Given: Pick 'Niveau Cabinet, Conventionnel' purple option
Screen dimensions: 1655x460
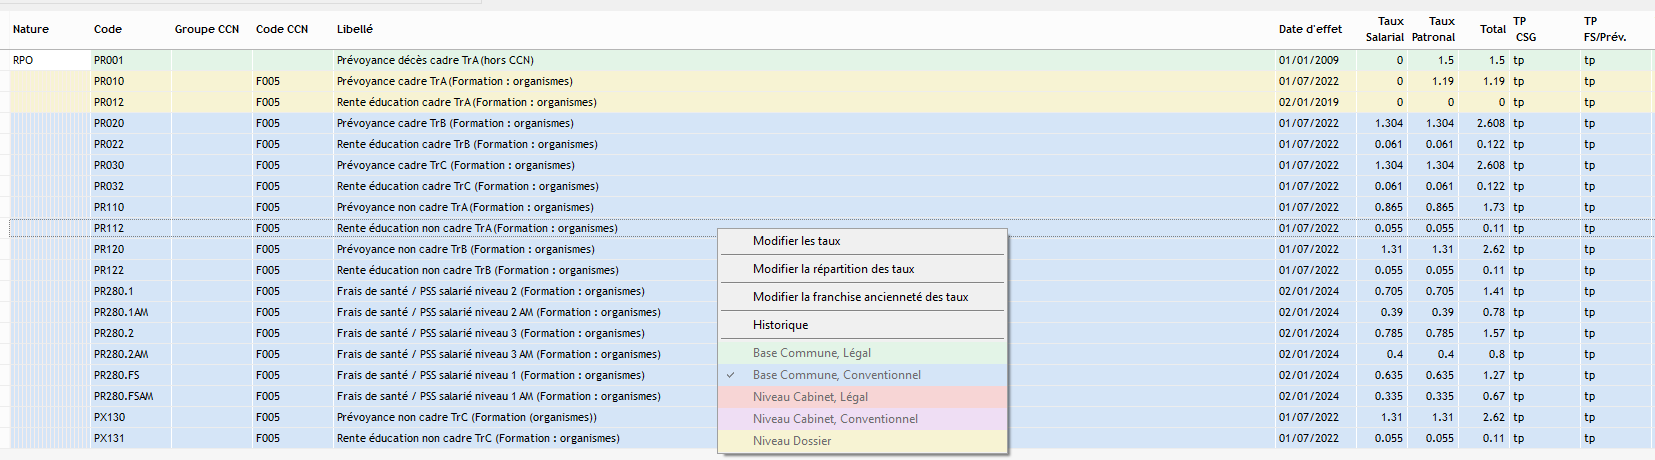Looking at the screenshot, I should tap(835, 419).
